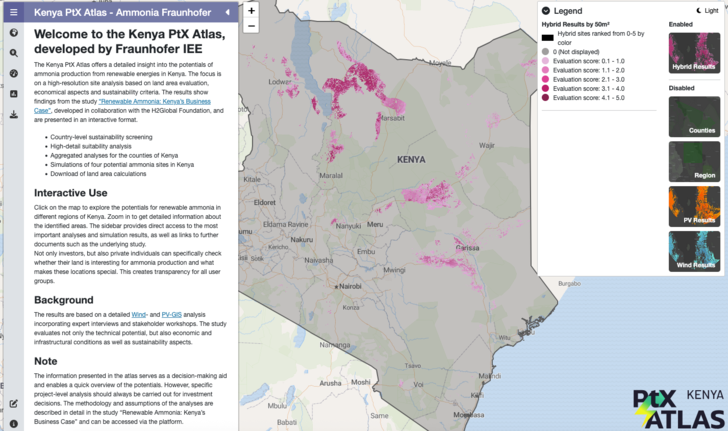Click the "Hybrid Results by 50m²" legend title
Screen dimensions: 728x431
575,24
